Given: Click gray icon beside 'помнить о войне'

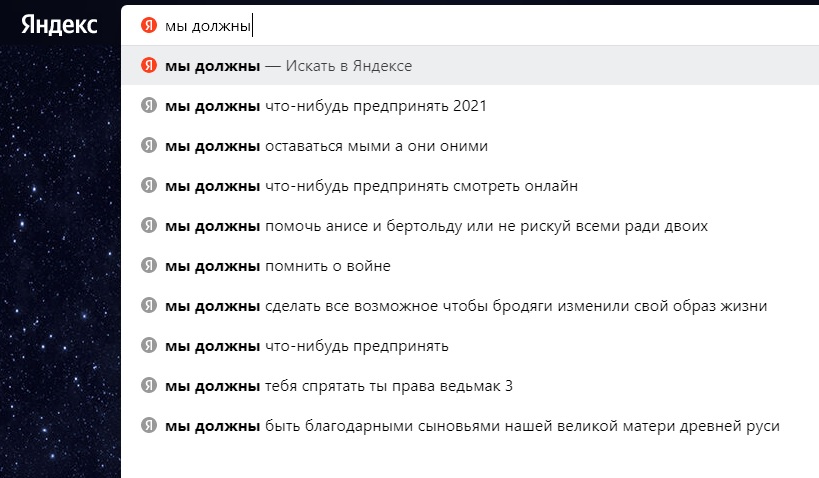Looking at the screenshot, I should pyautogui.click(x=149, y=266).
